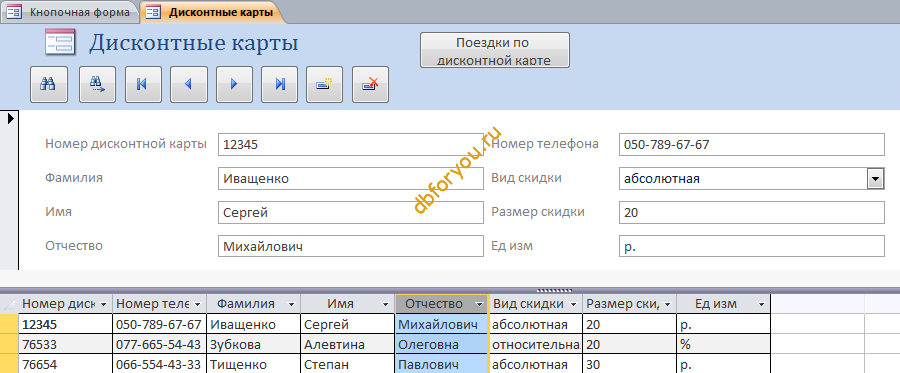Switch to the Кнопочная форма tab
Screen dimensions: 900x373
click(x=70, y=12)
